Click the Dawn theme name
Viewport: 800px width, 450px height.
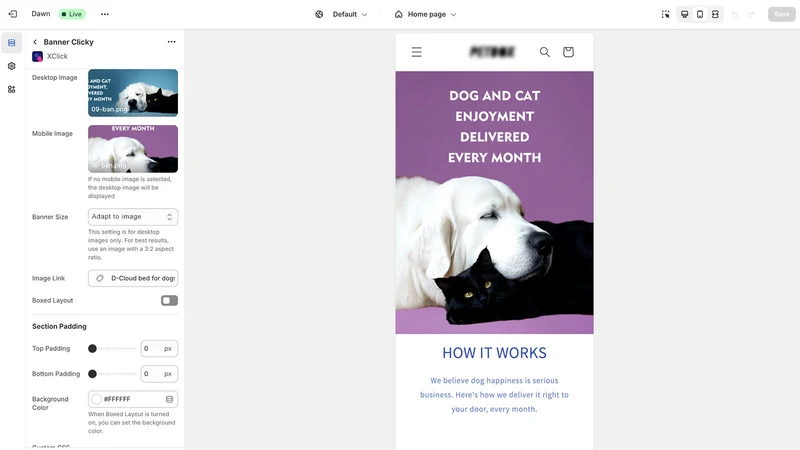coord(41,14)
